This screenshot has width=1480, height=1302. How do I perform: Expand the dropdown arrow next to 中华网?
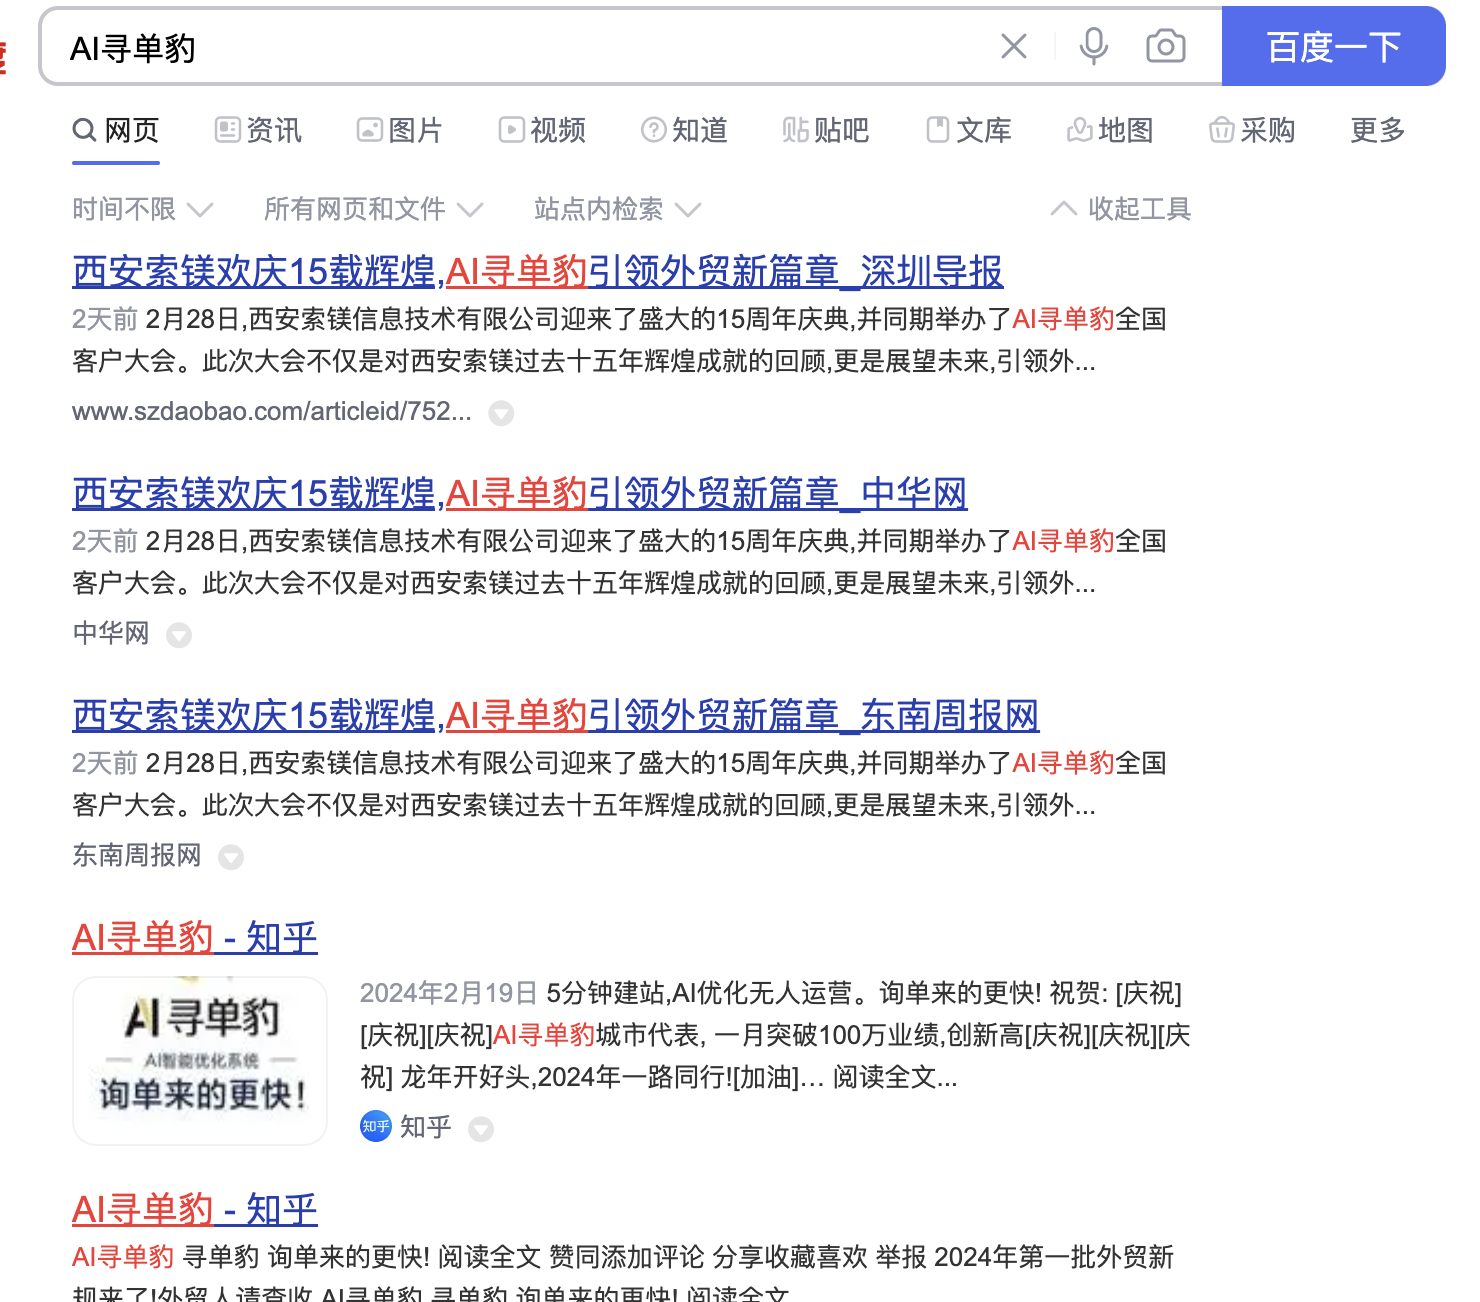click(179, 635)
